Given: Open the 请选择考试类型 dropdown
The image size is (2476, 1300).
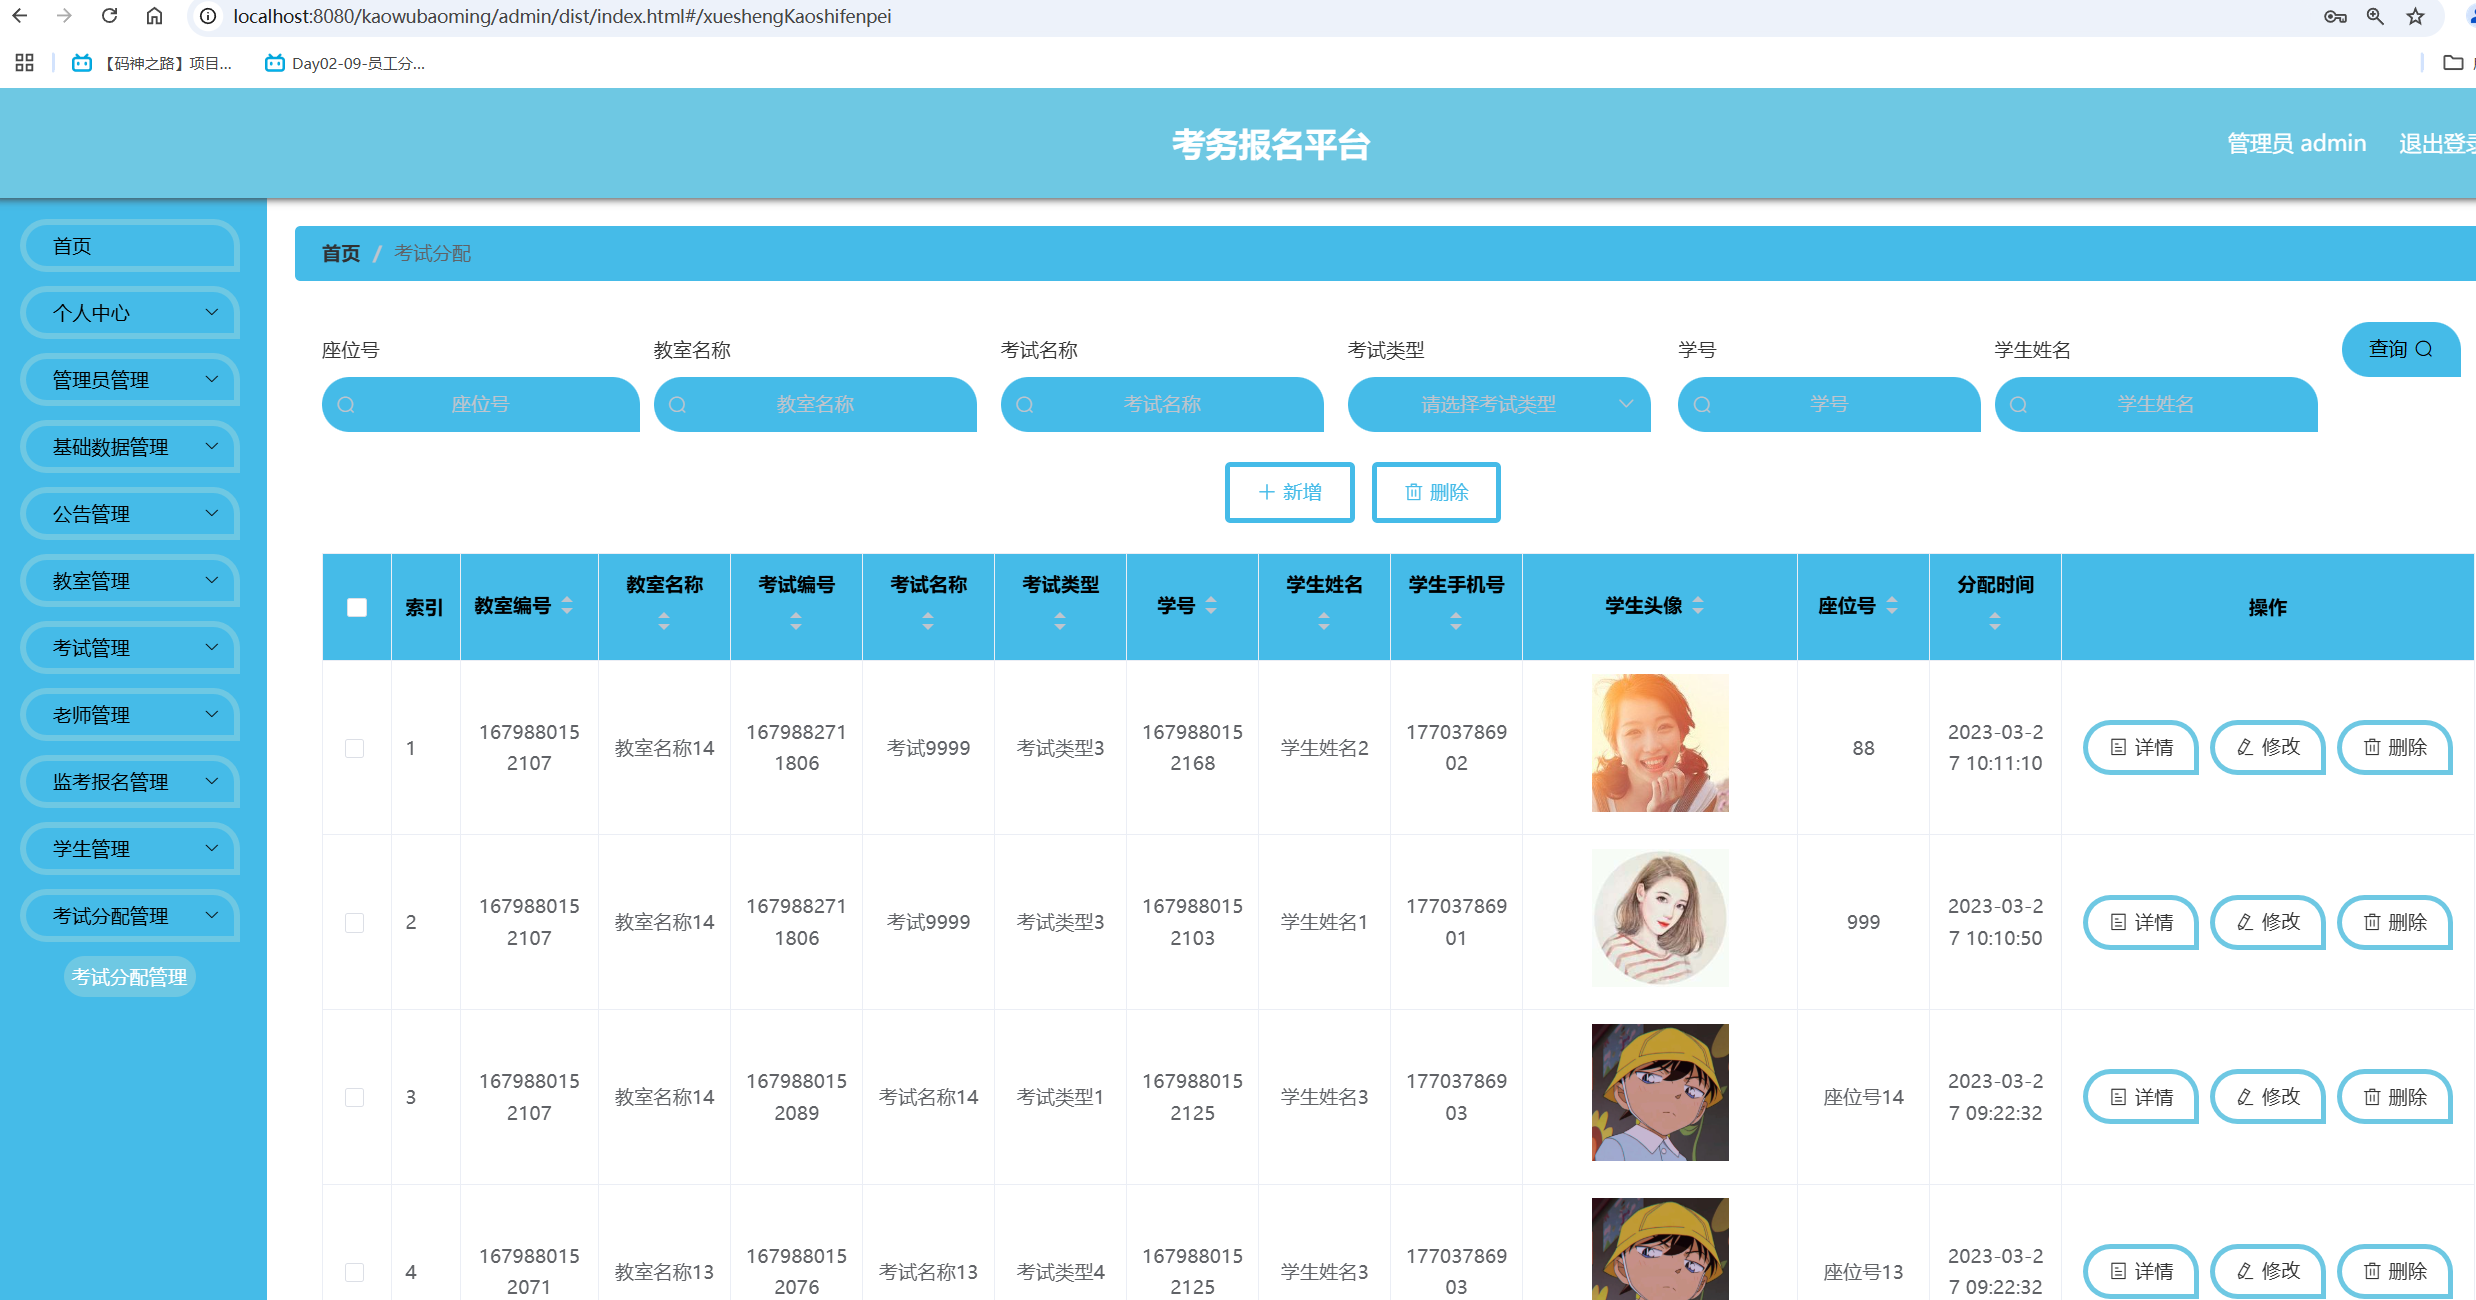Looking at the screenshot, I should 1498,404.
